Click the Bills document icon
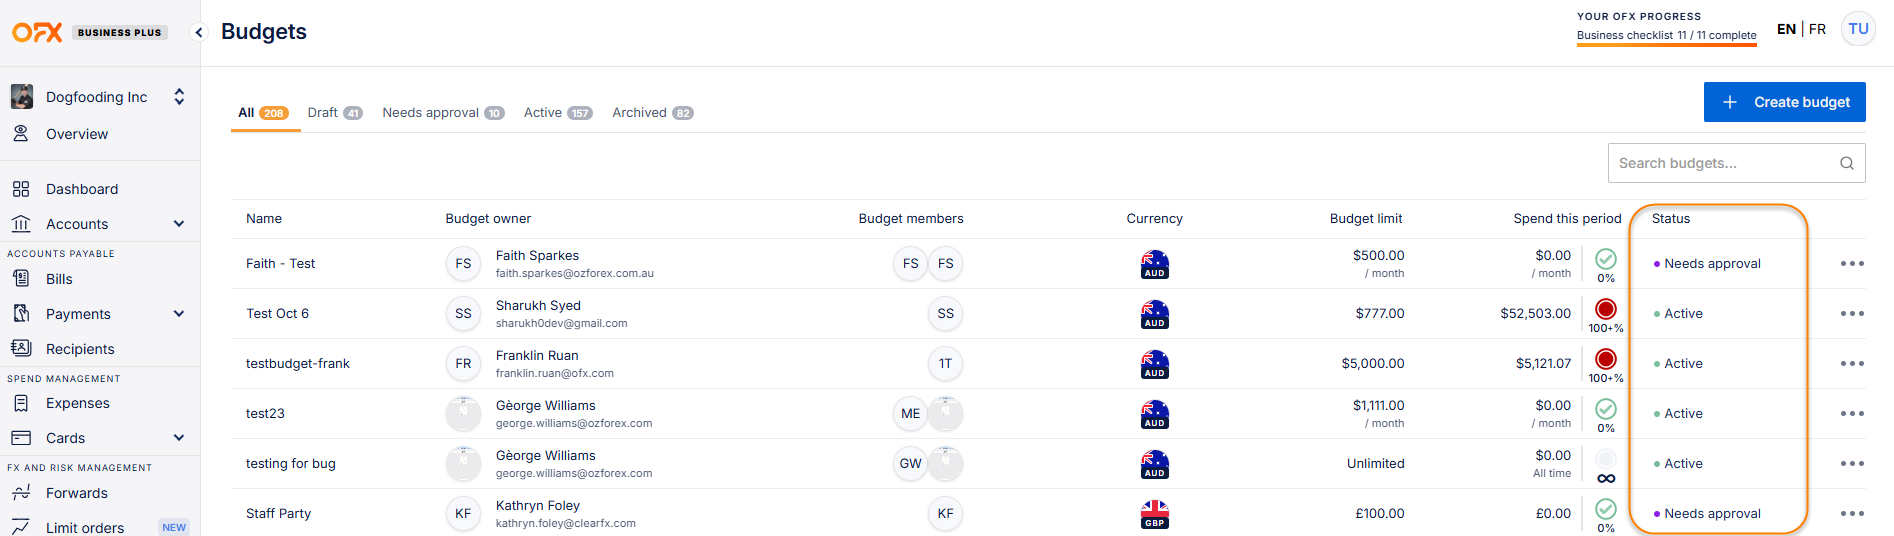The height and width of the screenshot is (536, 1894). coord(21,279)
